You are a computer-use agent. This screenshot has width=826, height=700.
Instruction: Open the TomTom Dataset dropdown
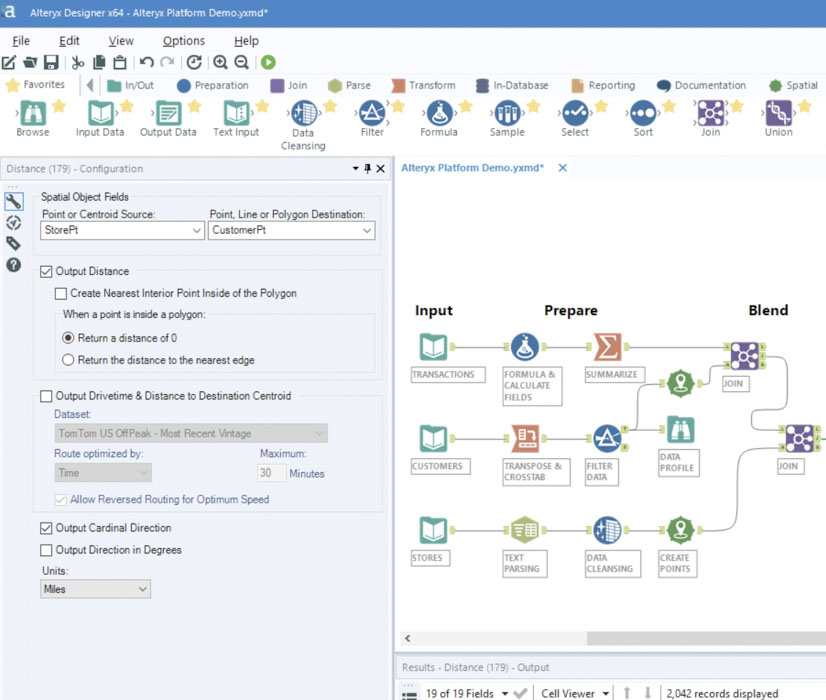(191, 433)
